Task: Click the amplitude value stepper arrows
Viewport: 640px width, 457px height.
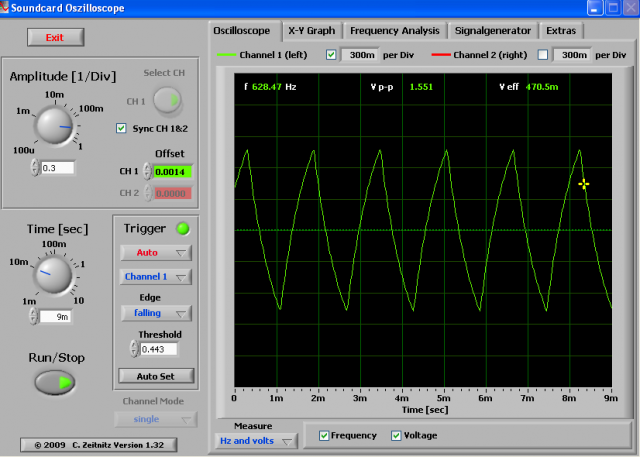Action: click(35, 168)
